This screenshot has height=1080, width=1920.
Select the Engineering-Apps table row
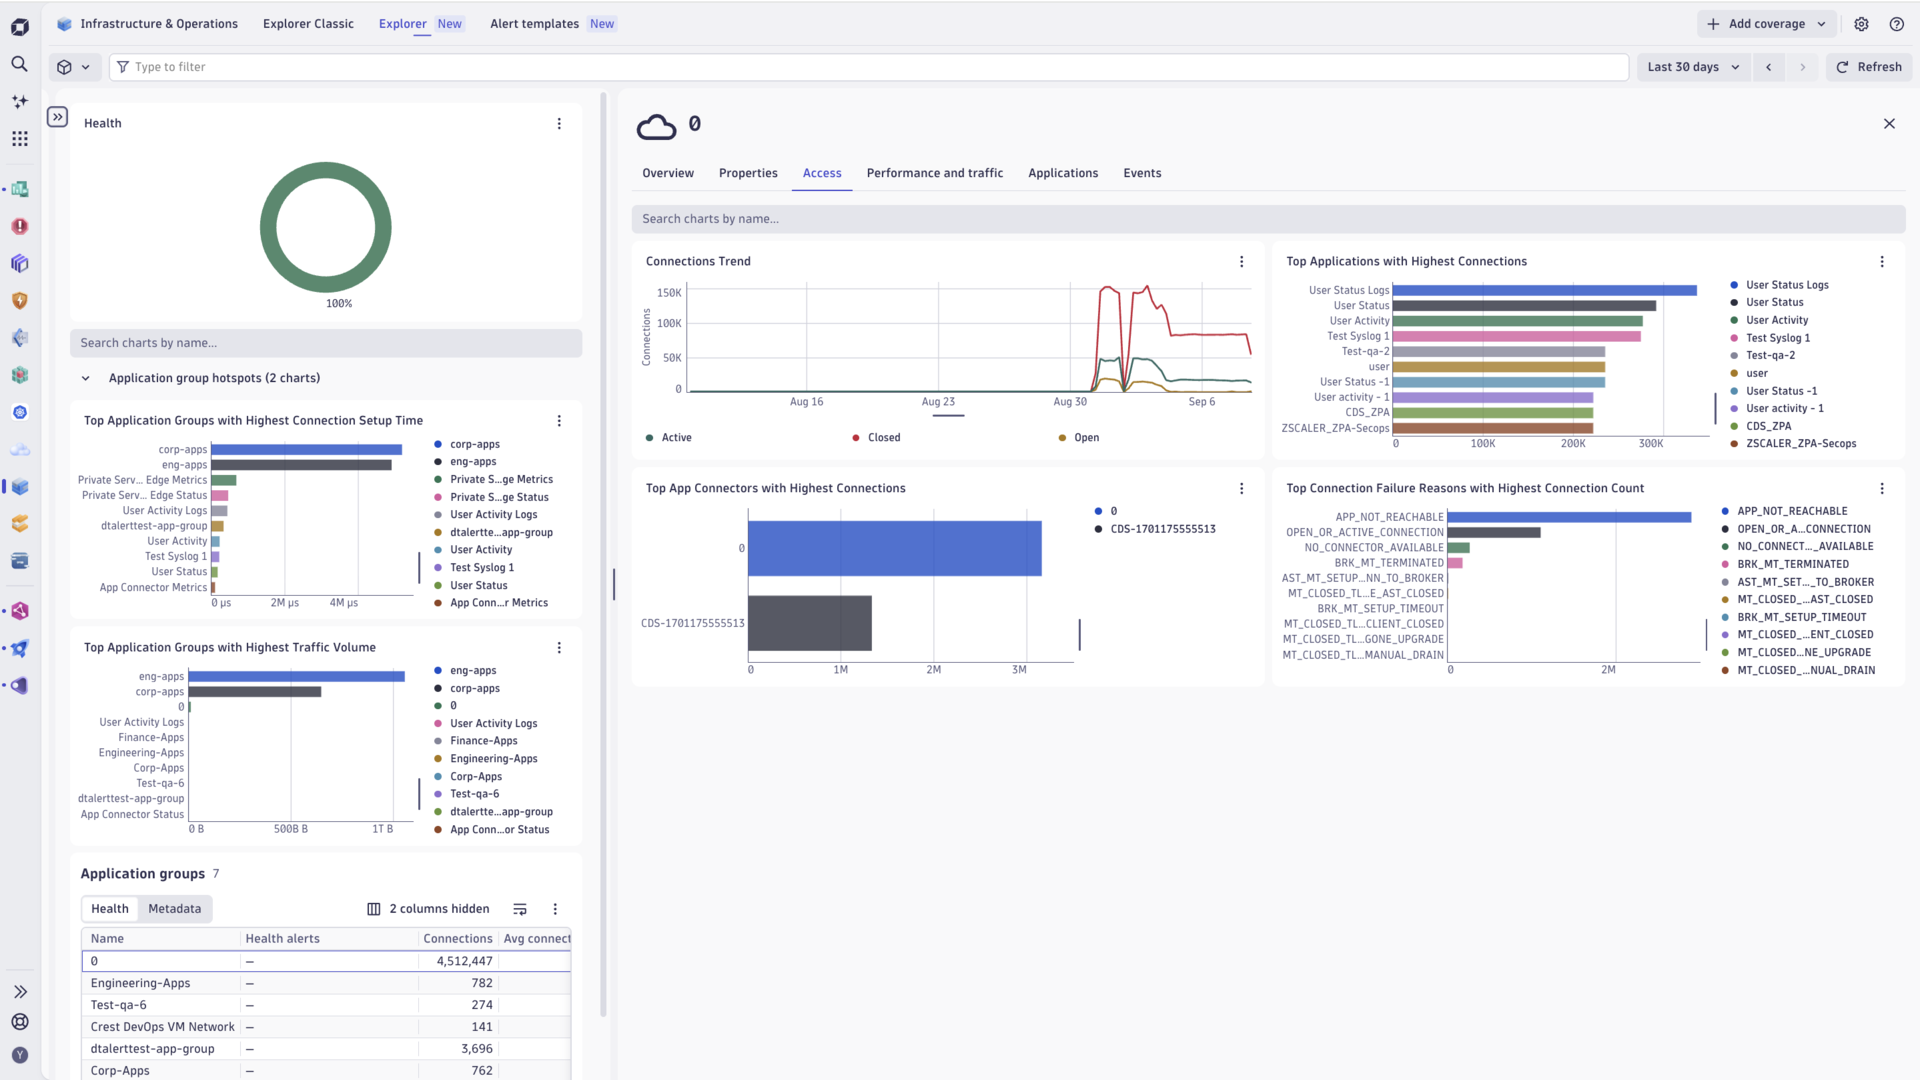click(x=326, y=983)
